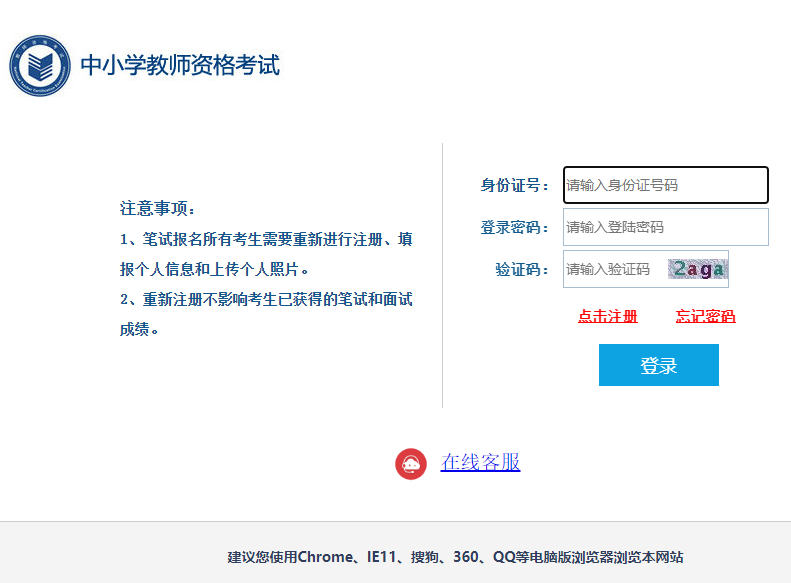Click the 身份证号 field label
Image resolution: width=791 pixels, height=583 pixels.
click(x=514, y=185)
